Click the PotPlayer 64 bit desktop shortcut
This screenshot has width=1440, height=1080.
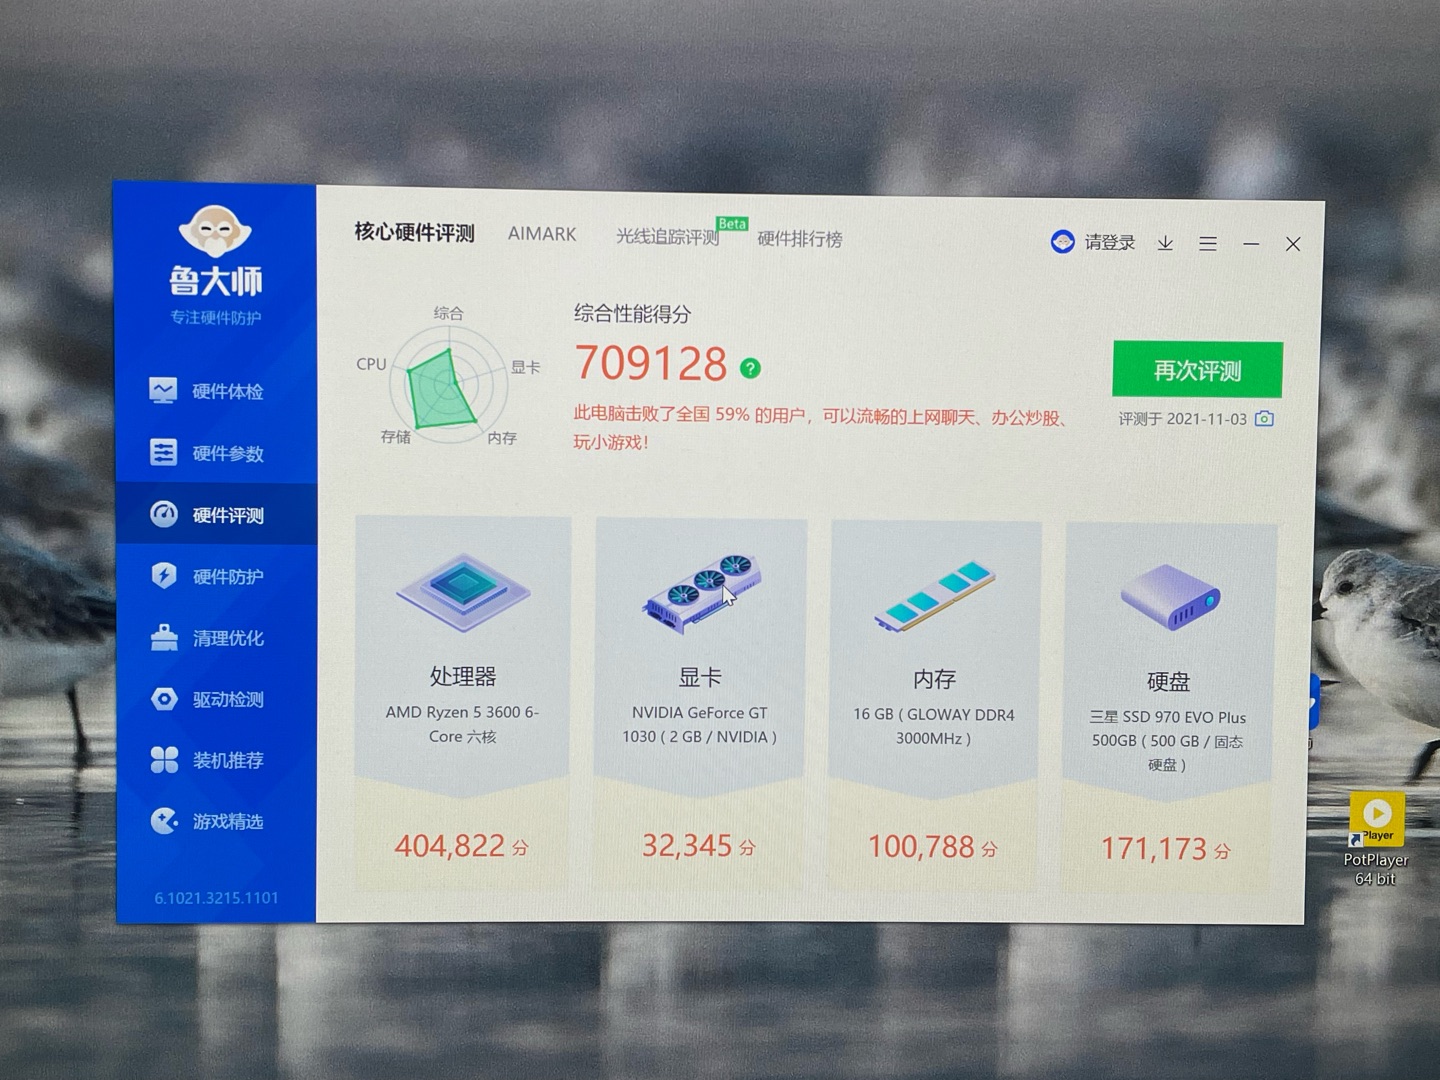coord(1376,839)
